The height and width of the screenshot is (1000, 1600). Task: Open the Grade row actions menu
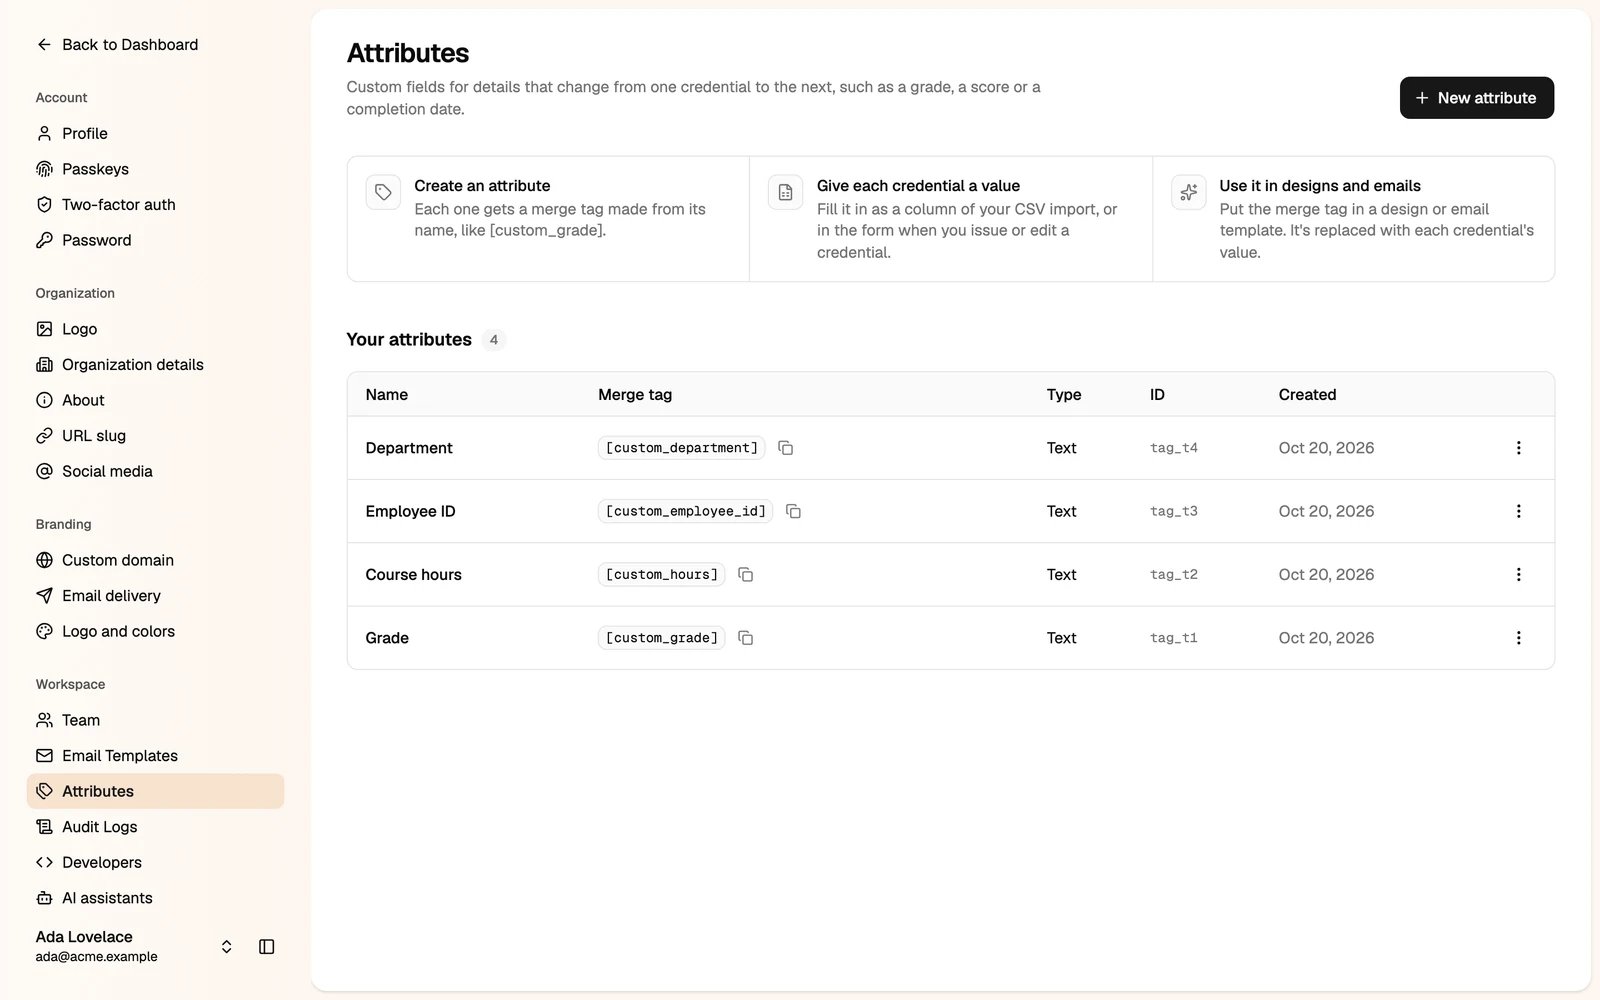(x=1518, y=638)
